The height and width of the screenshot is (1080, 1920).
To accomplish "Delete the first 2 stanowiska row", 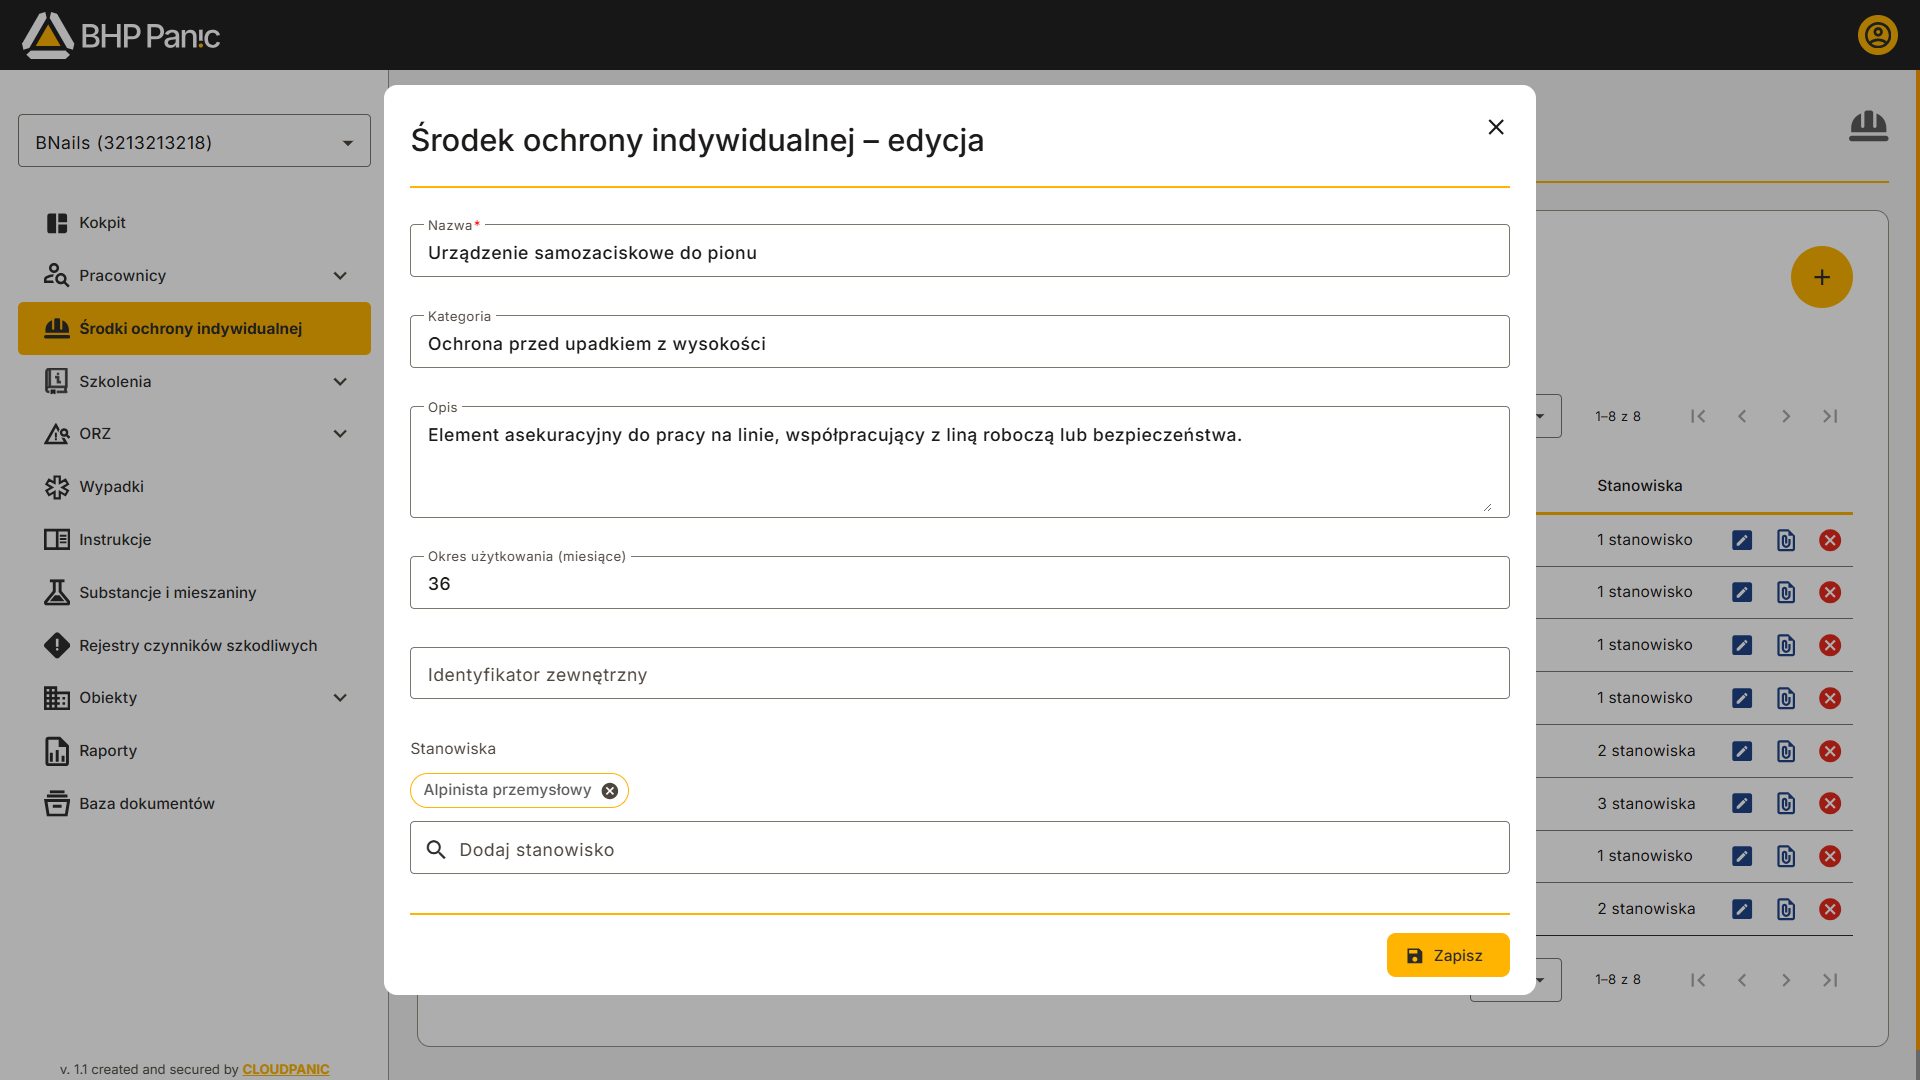I will pyautogui.click(x=1829, y=751).
